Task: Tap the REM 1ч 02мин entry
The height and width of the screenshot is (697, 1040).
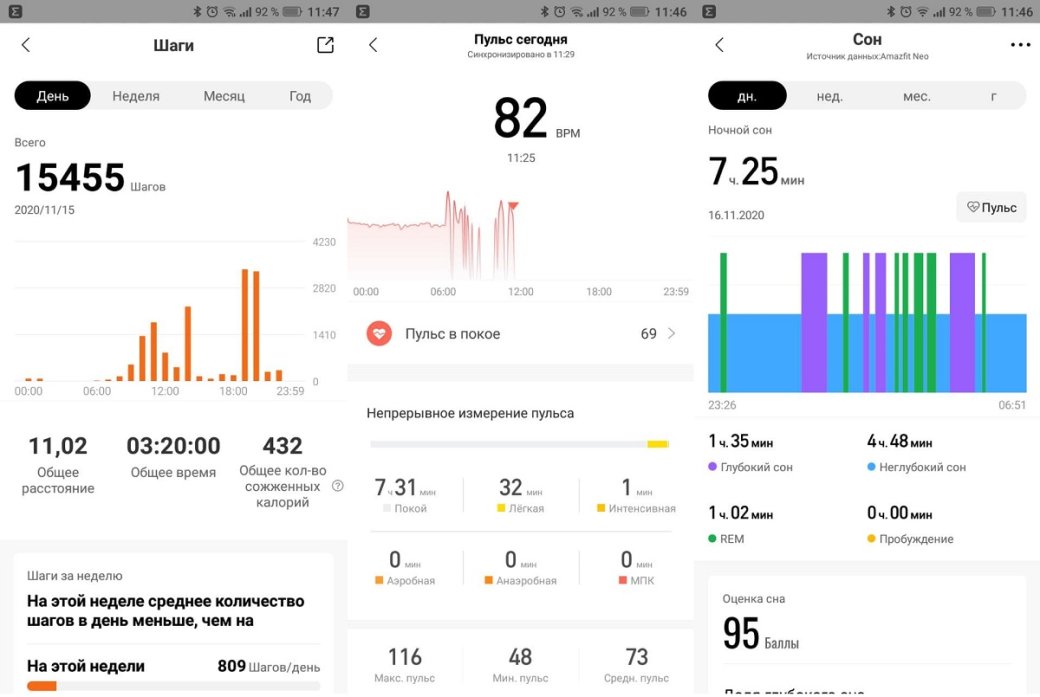Action: 740,525
